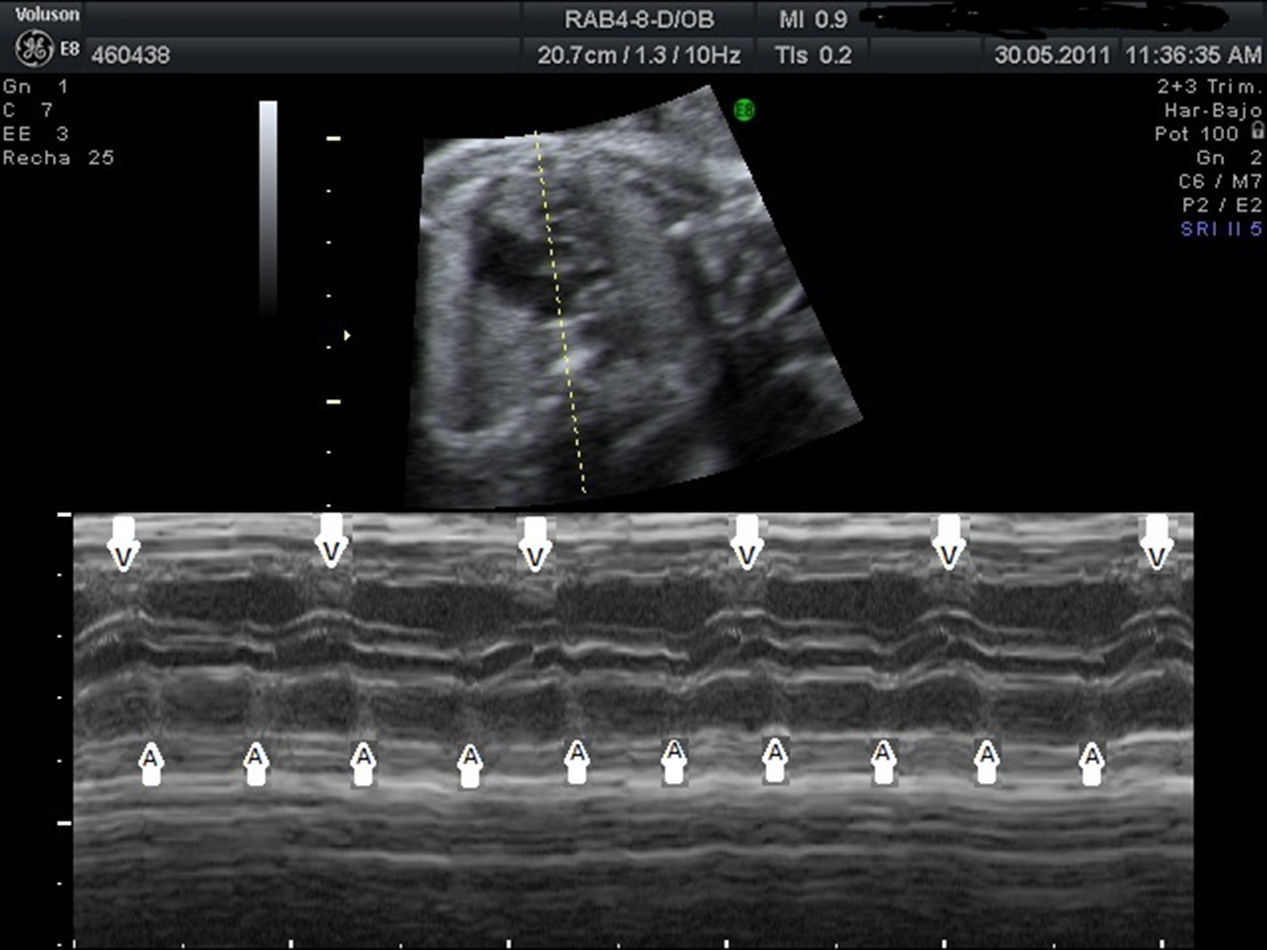
Task: Click the rightmost A atrial arrow marker
Action: tap(1092, 764)
